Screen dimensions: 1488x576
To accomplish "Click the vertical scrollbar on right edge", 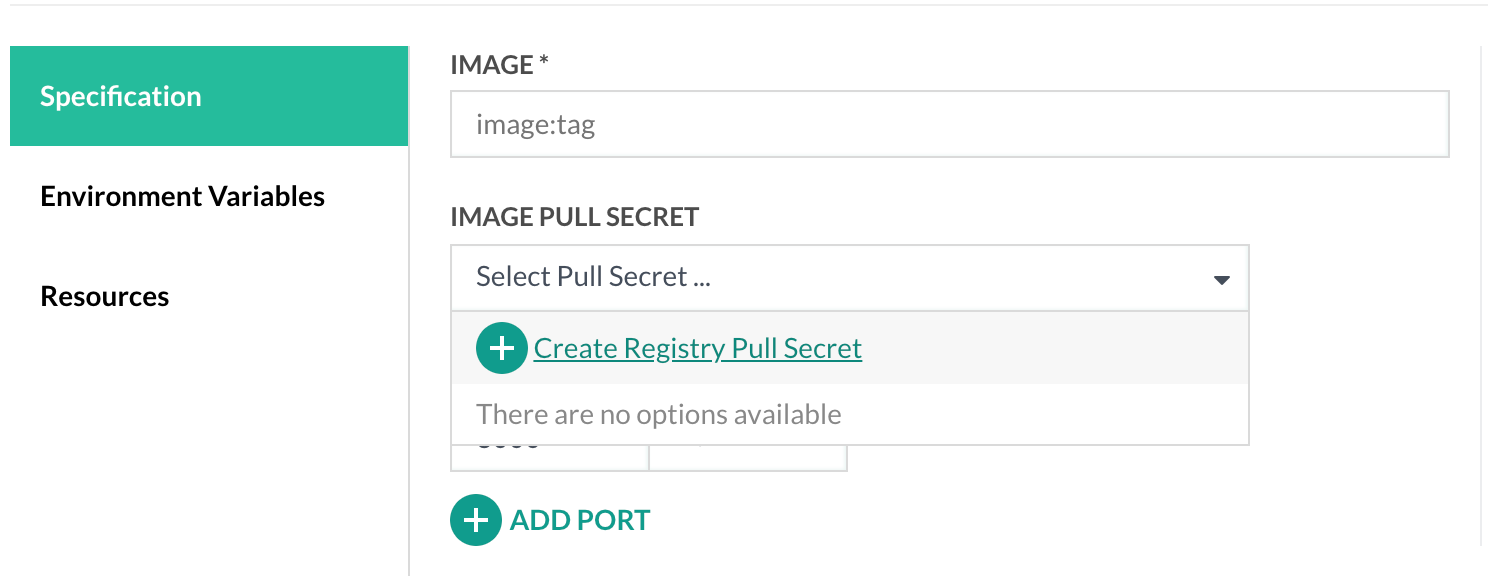I will pos(1482,300).
